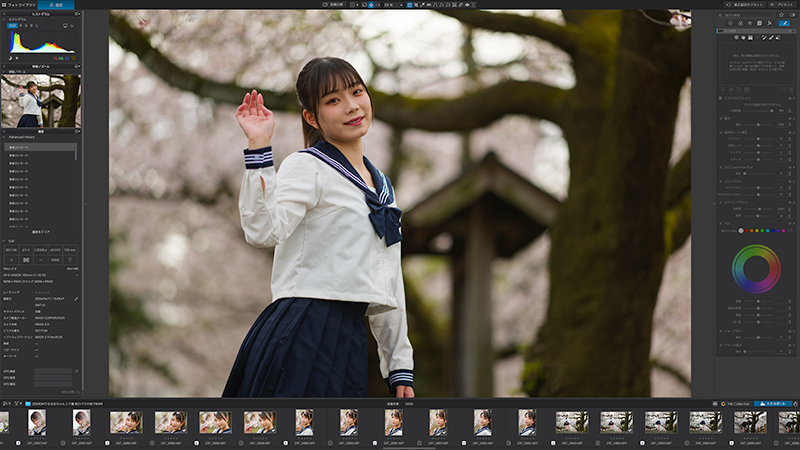
Task: Toggle shadow clipping moon icon under histogram
Action: (10, 58)
